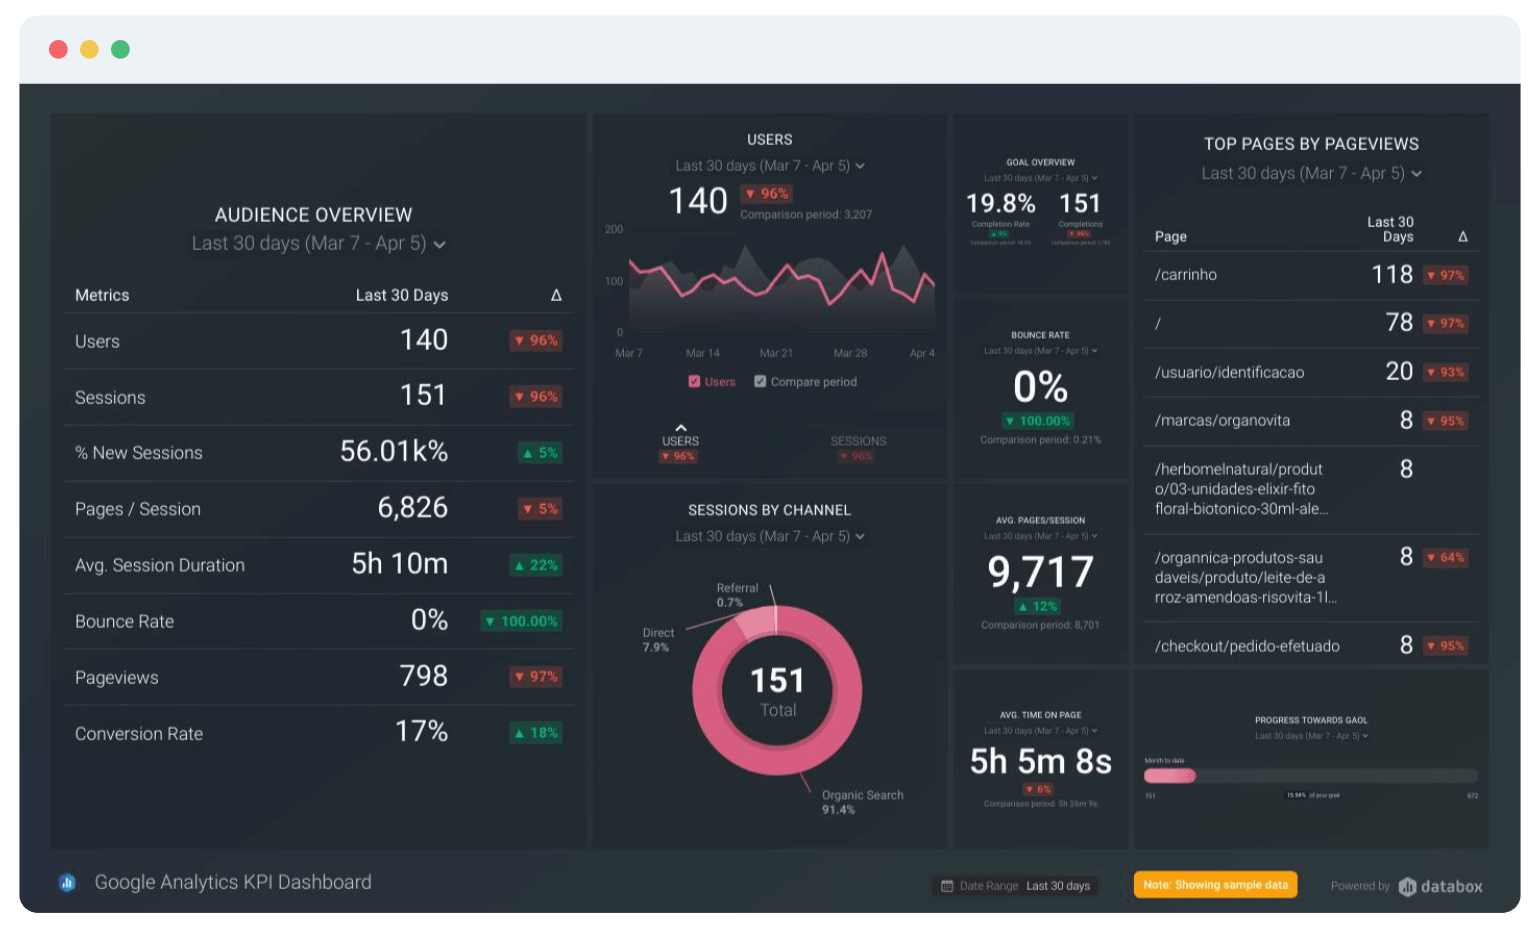Click the Databox hexagon logo in the footer
This screenshot has width=1540, height=927.
[x=1407, y=886]
